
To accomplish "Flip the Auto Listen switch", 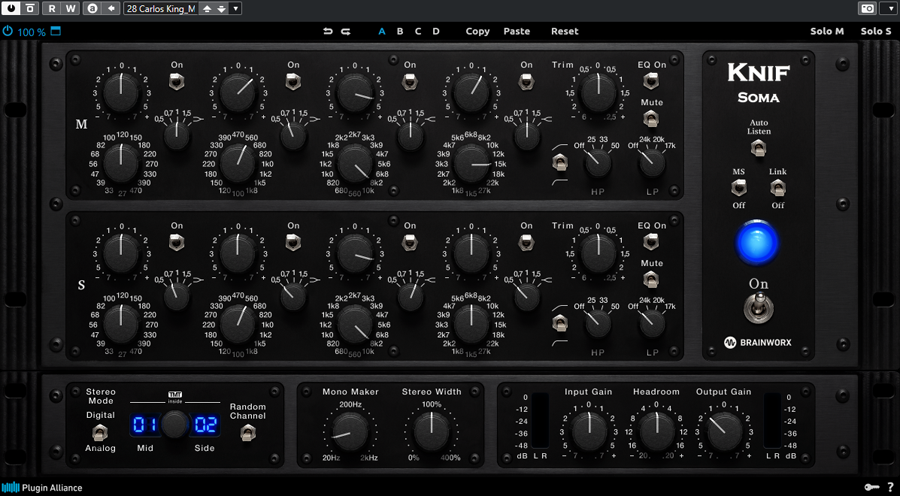I will click(x=759, y=149).
